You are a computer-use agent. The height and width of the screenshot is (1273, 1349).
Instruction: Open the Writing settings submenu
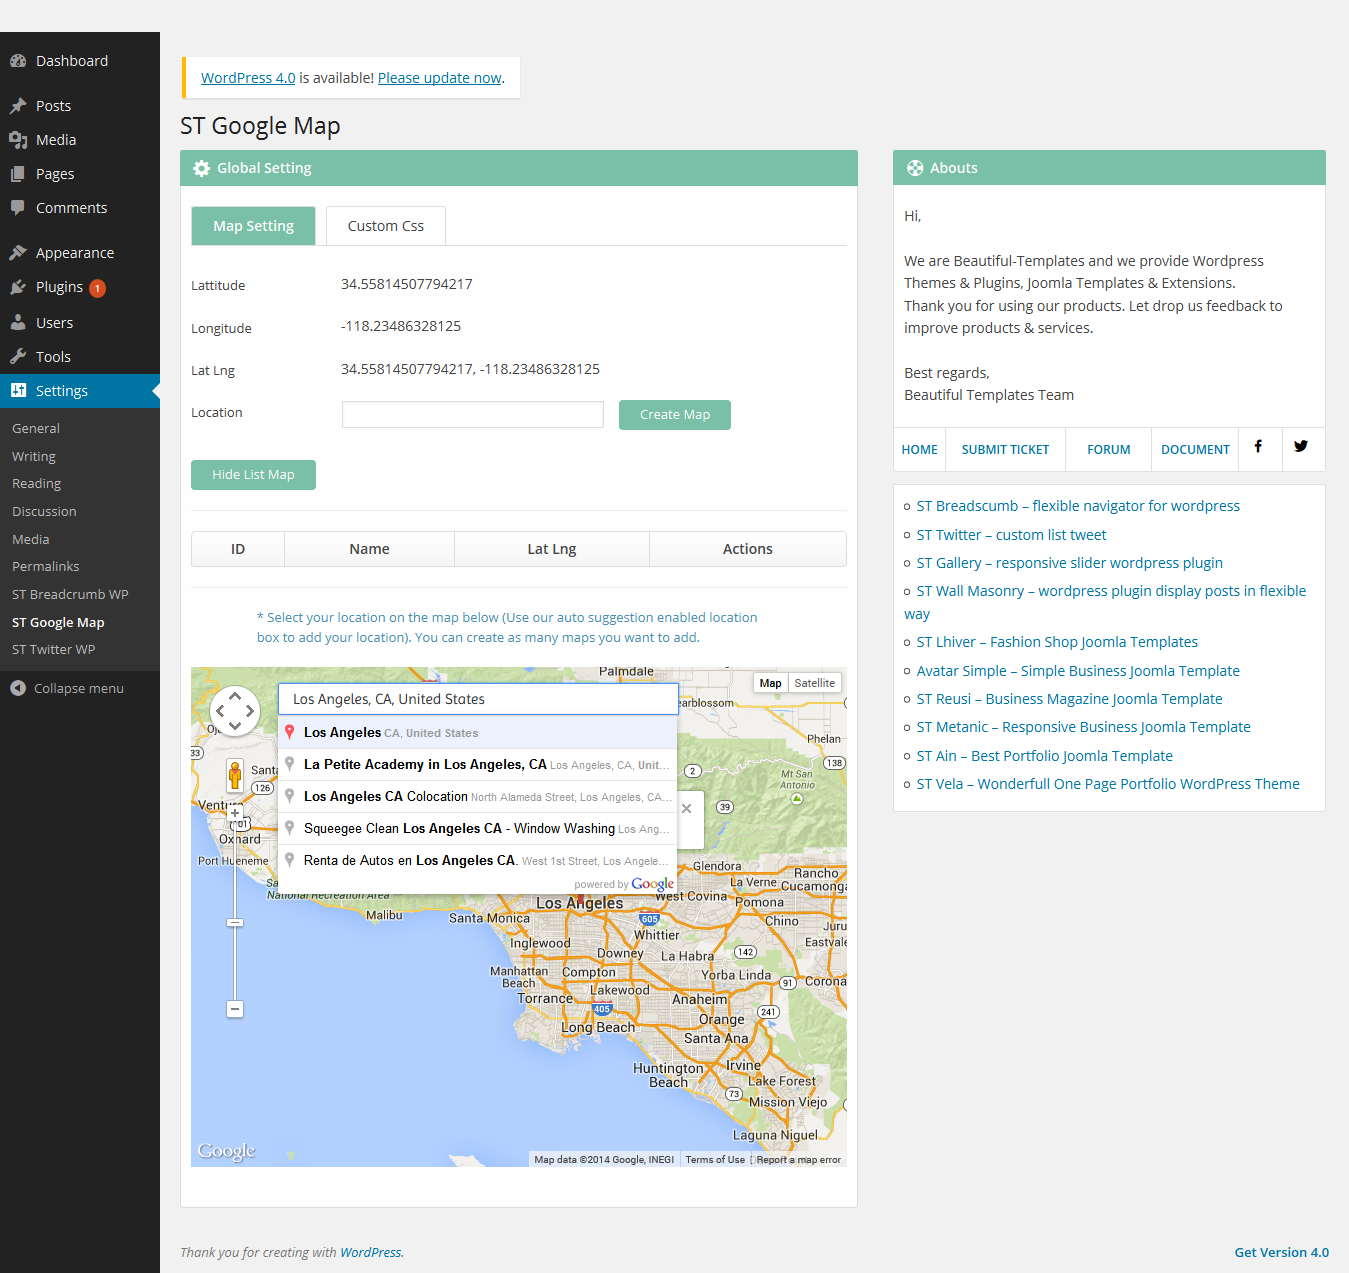(x=34, y=456)
